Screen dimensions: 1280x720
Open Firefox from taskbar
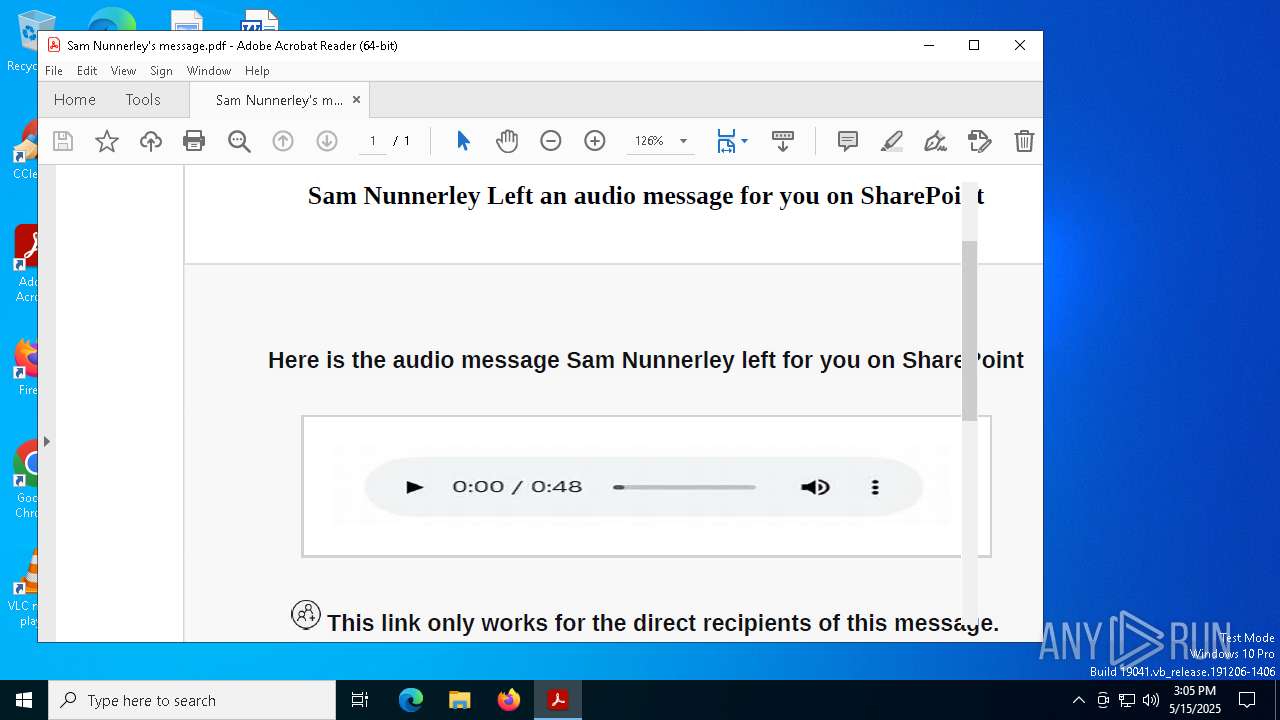click(x=509, y=700)
